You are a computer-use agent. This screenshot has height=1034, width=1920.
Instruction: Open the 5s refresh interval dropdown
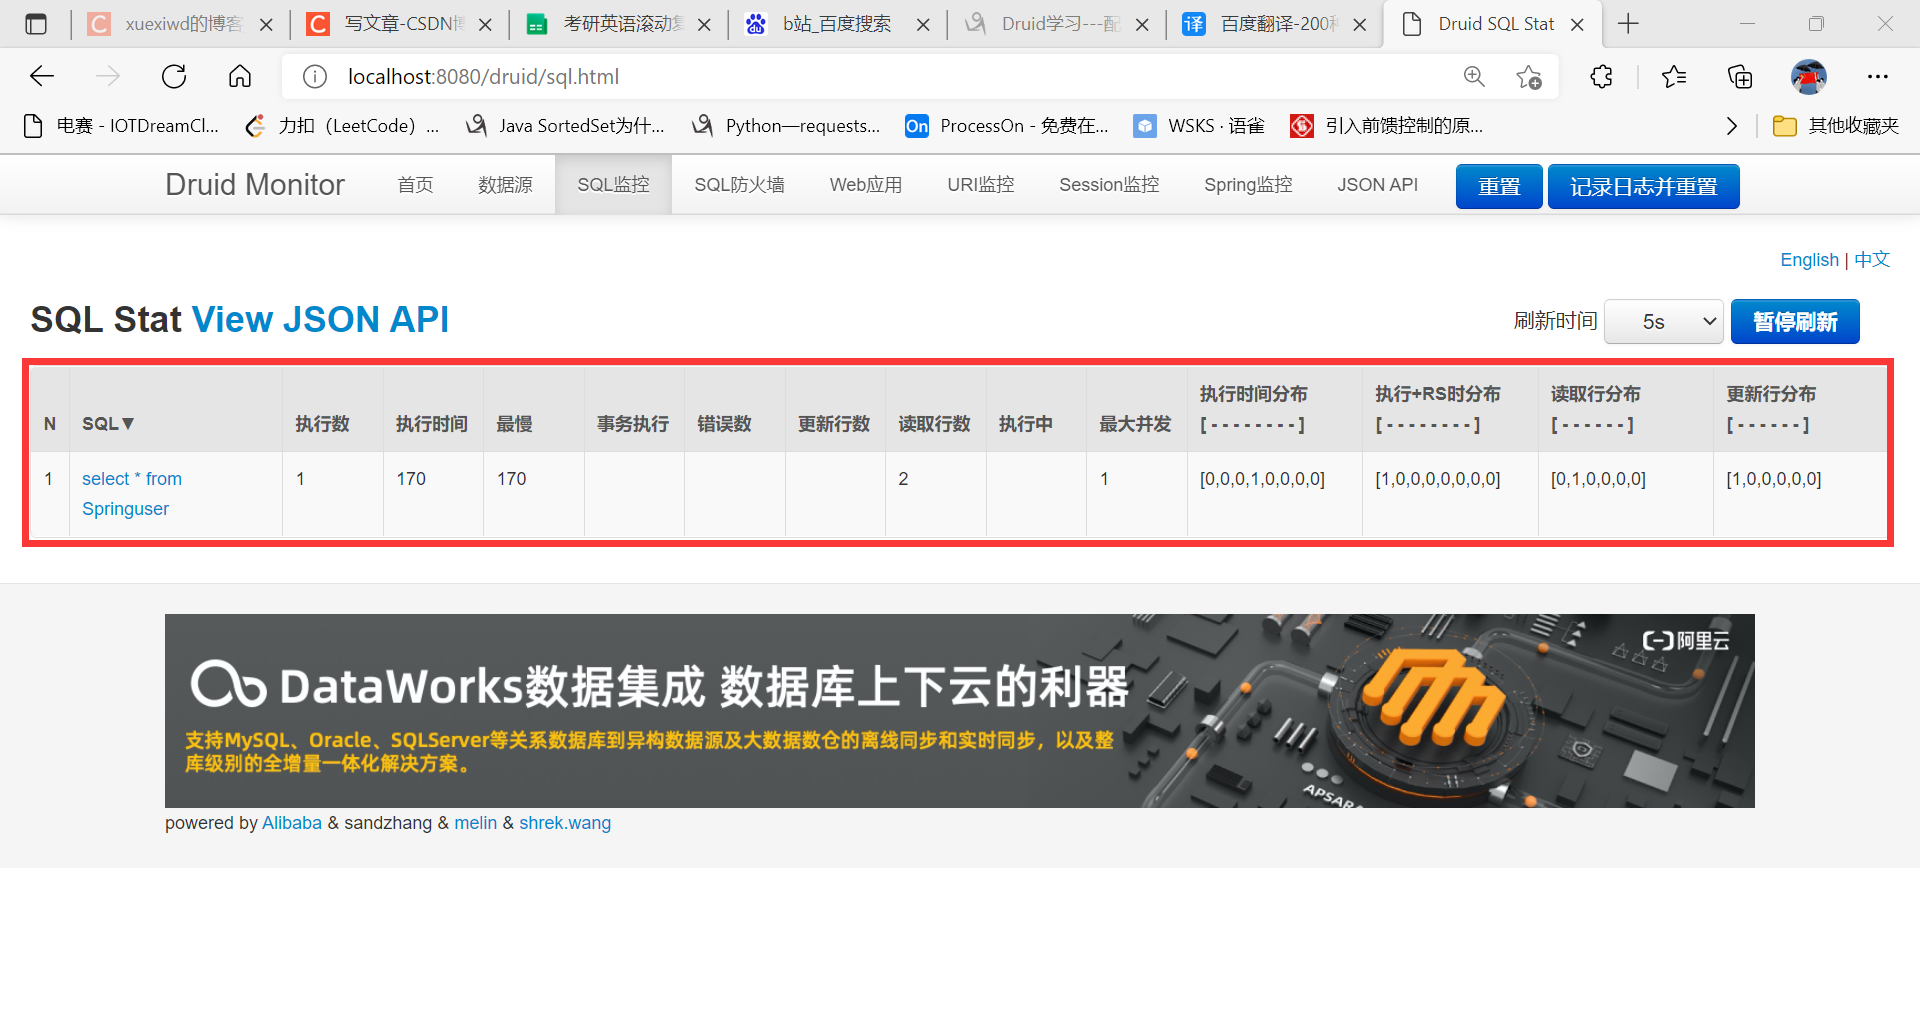click(1663, 321)
